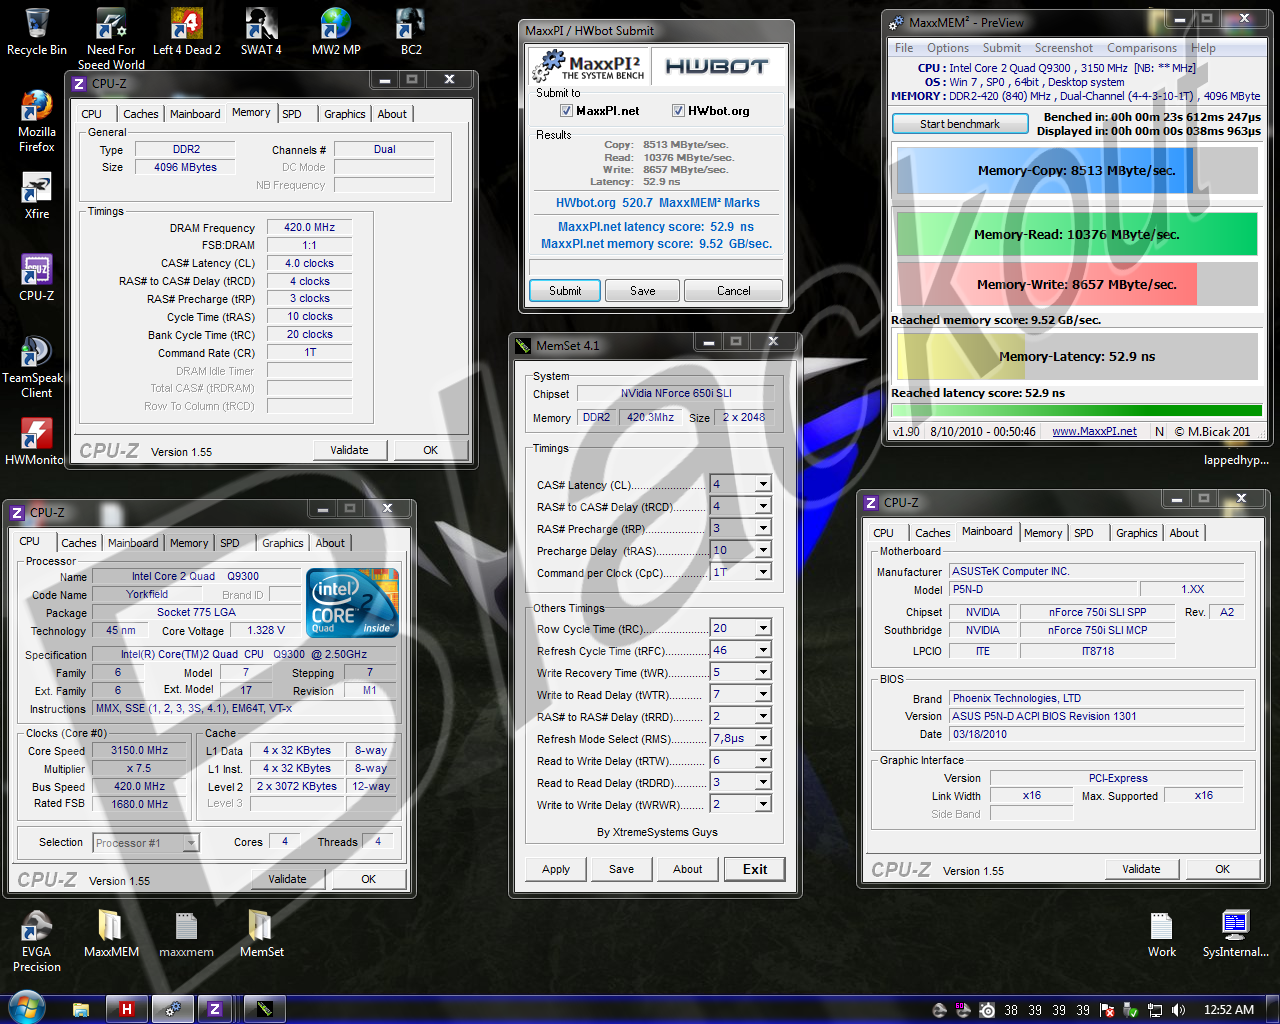Click Submit in HWbot Submit dialog

[565, 291]
